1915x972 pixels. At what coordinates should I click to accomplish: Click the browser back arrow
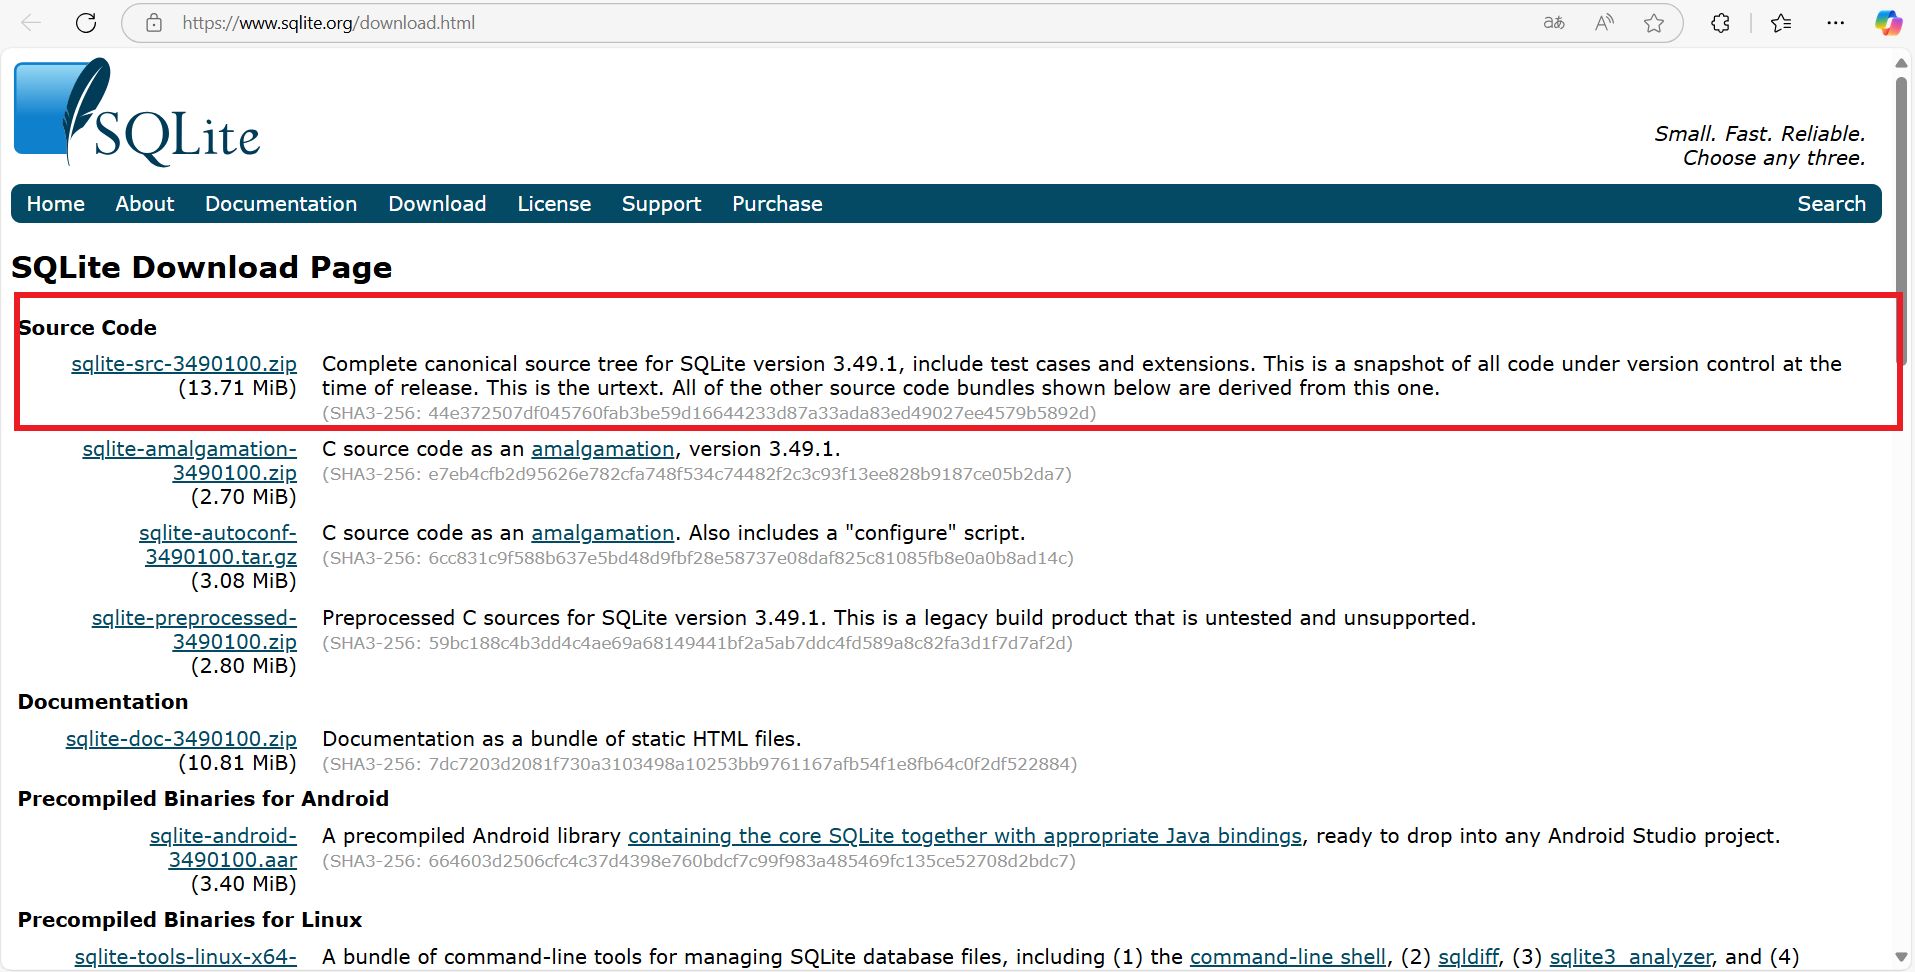pyautogui.click(x=31, y=23)
